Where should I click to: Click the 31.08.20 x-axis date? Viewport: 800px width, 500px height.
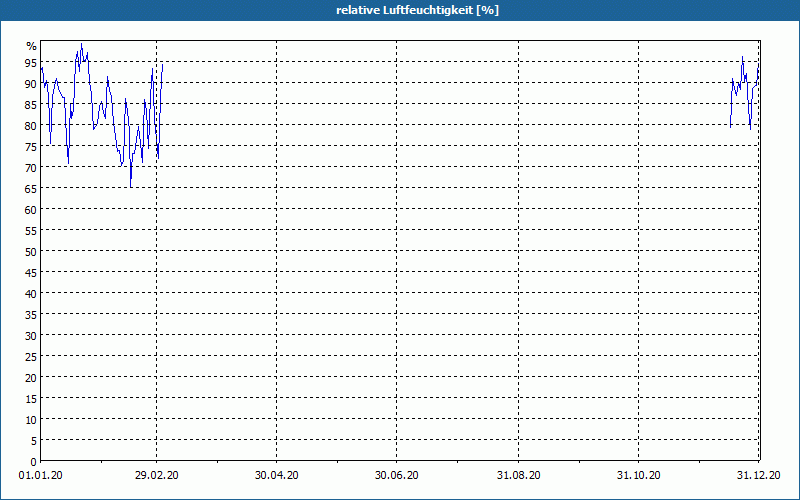click(x=519, y=477)
